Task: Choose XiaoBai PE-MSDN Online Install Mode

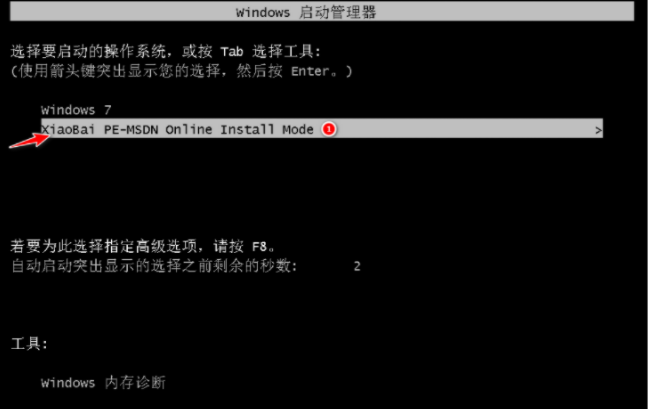Action: click(322, 128)
